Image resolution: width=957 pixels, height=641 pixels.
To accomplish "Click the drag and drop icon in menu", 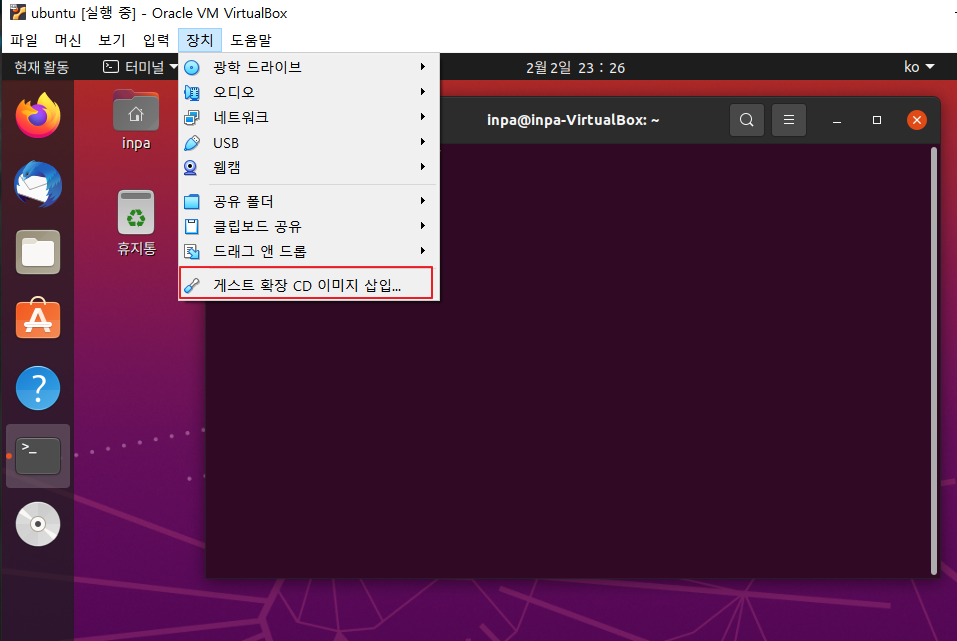I will (x=192, y=252).
